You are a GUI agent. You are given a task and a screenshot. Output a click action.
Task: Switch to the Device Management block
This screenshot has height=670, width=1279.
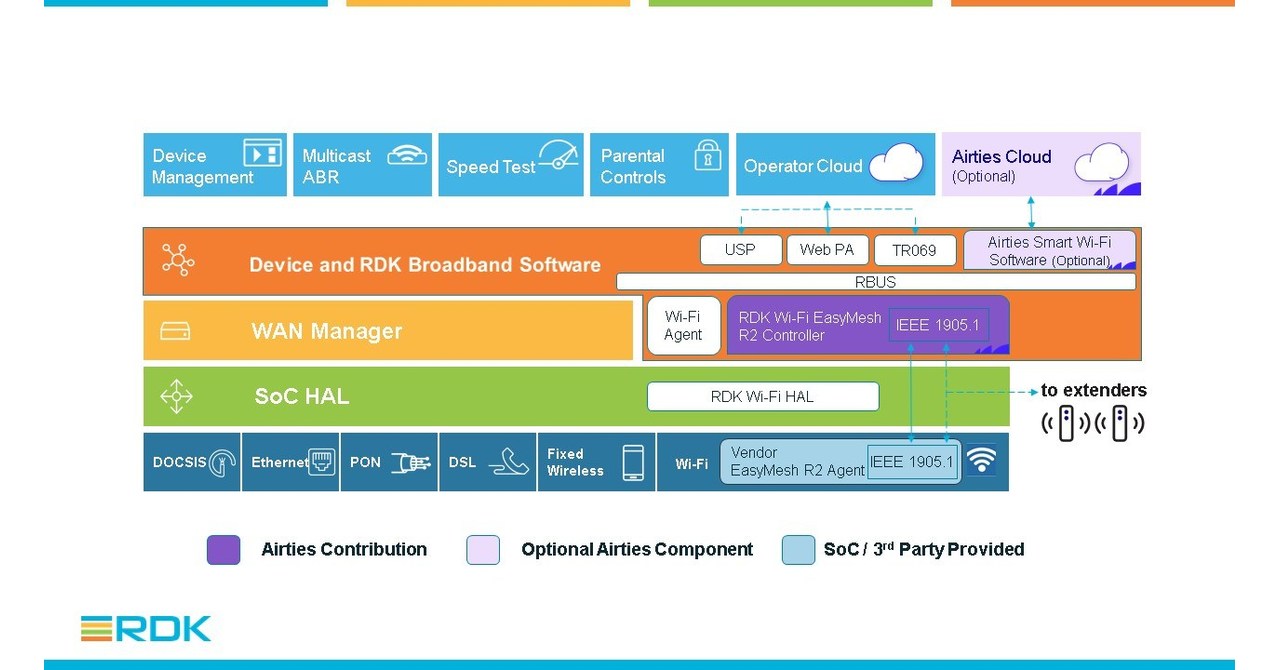coord(214,164)
